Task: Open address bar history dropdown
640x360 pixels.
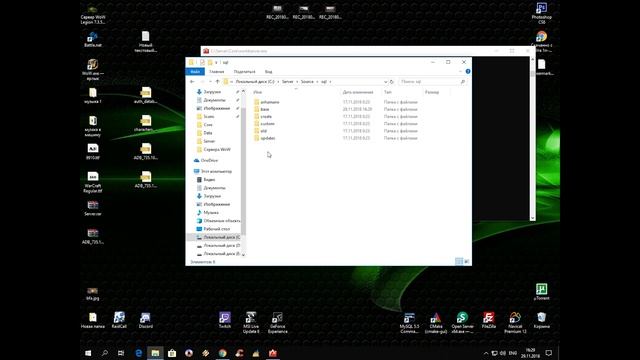Action: point(385,82)
